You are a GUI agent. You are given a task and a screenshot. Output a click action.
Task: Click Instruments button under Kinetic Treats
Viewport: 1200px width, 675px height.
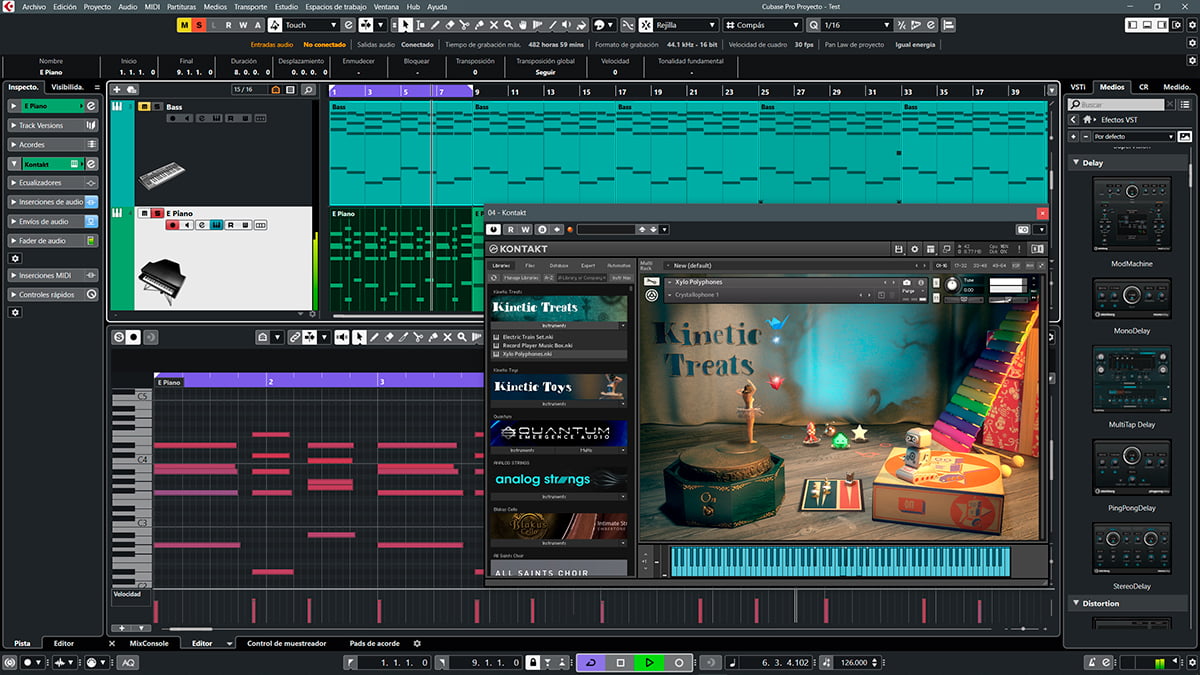[x=554, y=326]
